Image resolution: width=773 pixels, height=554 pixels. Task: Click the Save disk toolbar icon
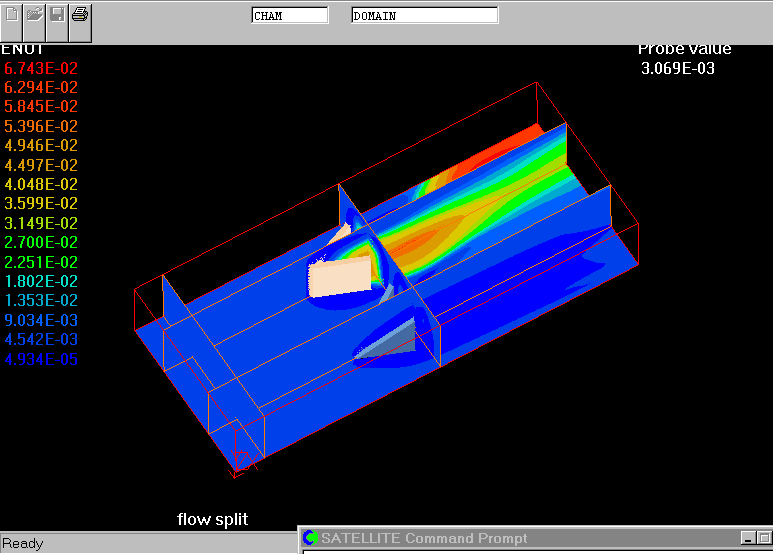pos(58,15)
